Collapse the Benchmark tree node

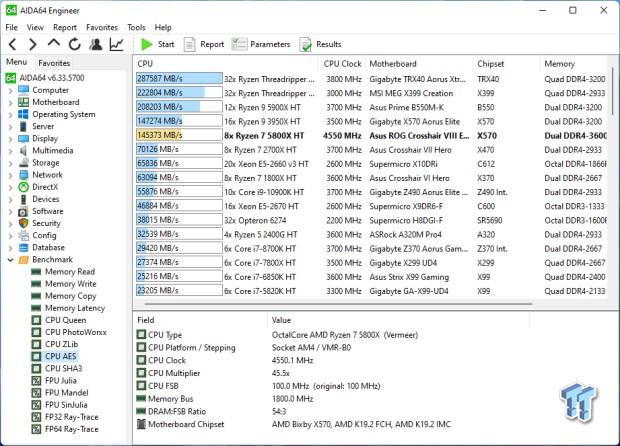pos(11,259)
